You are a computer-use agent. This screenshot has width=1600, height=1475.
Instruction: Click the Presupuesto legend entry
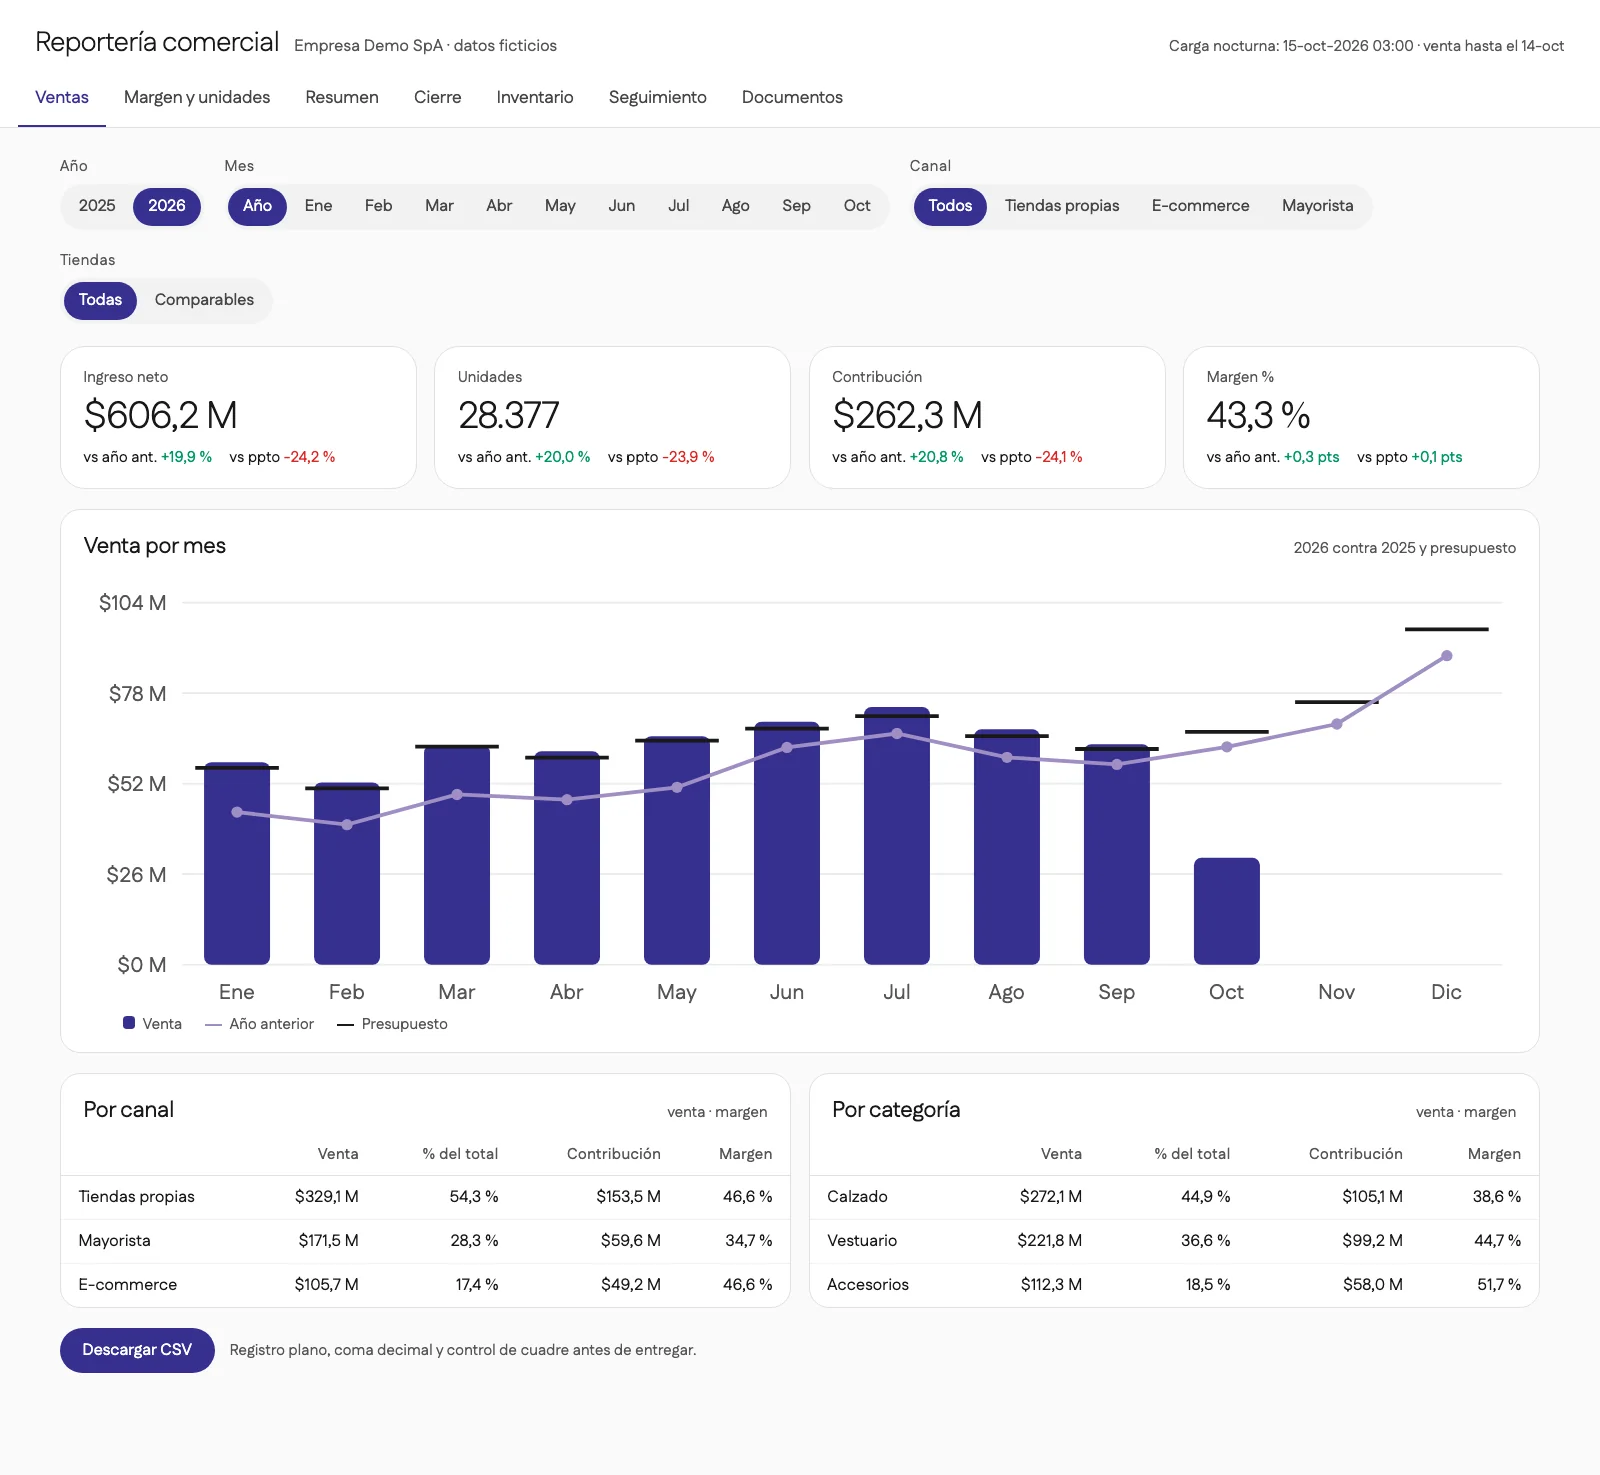tap(392, 1024)
